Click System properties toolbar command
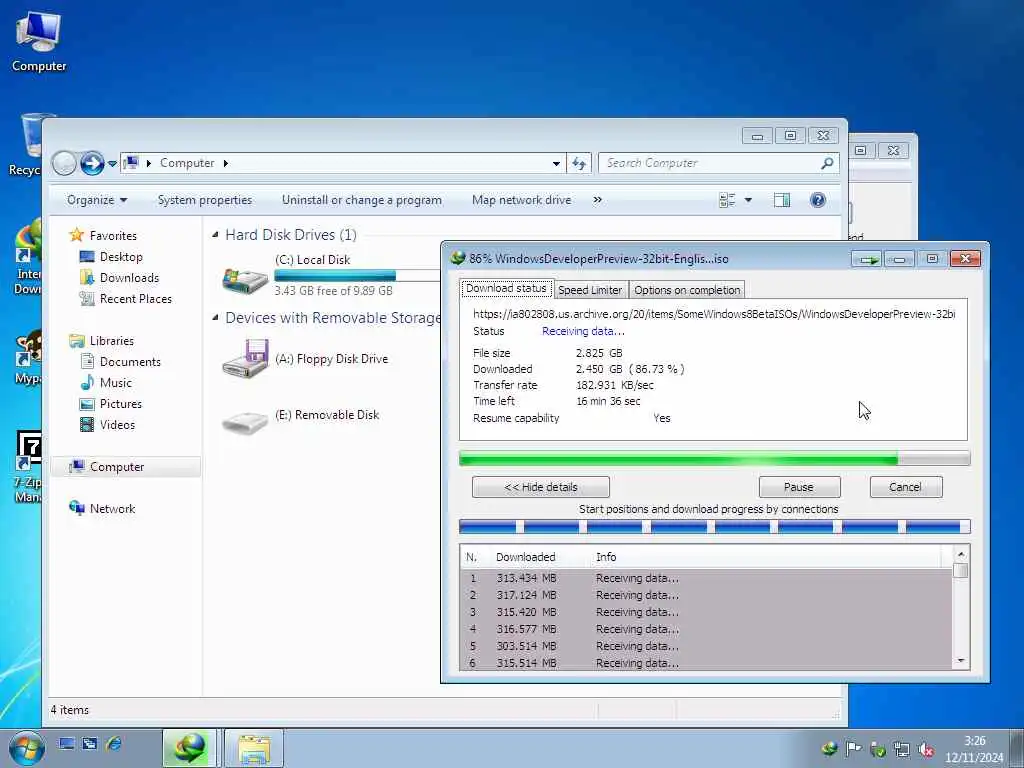The image size is (1024, 768). [204, 200]
